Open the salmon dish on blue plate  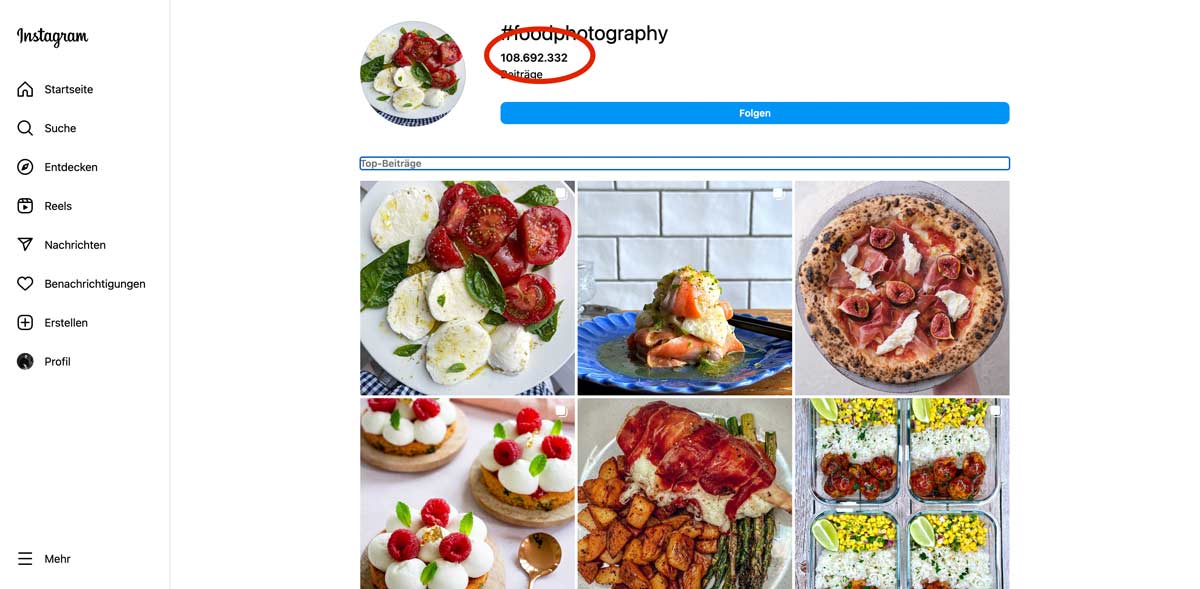pos(685,288)
